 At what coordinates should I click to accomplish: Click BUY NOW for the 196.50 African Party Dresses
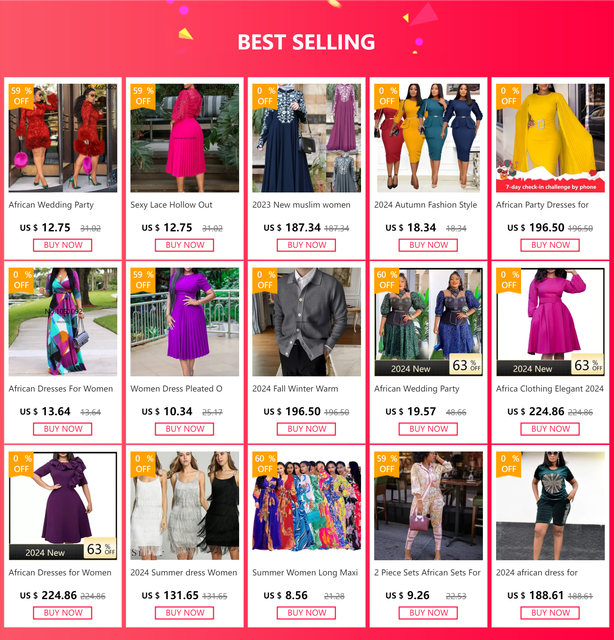pyautogui.click(x=550, y=245)
